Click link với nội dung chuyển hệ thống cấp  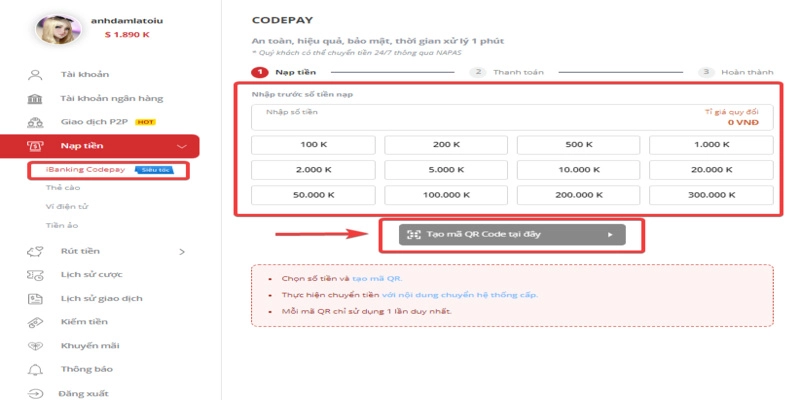pos(459,295)
